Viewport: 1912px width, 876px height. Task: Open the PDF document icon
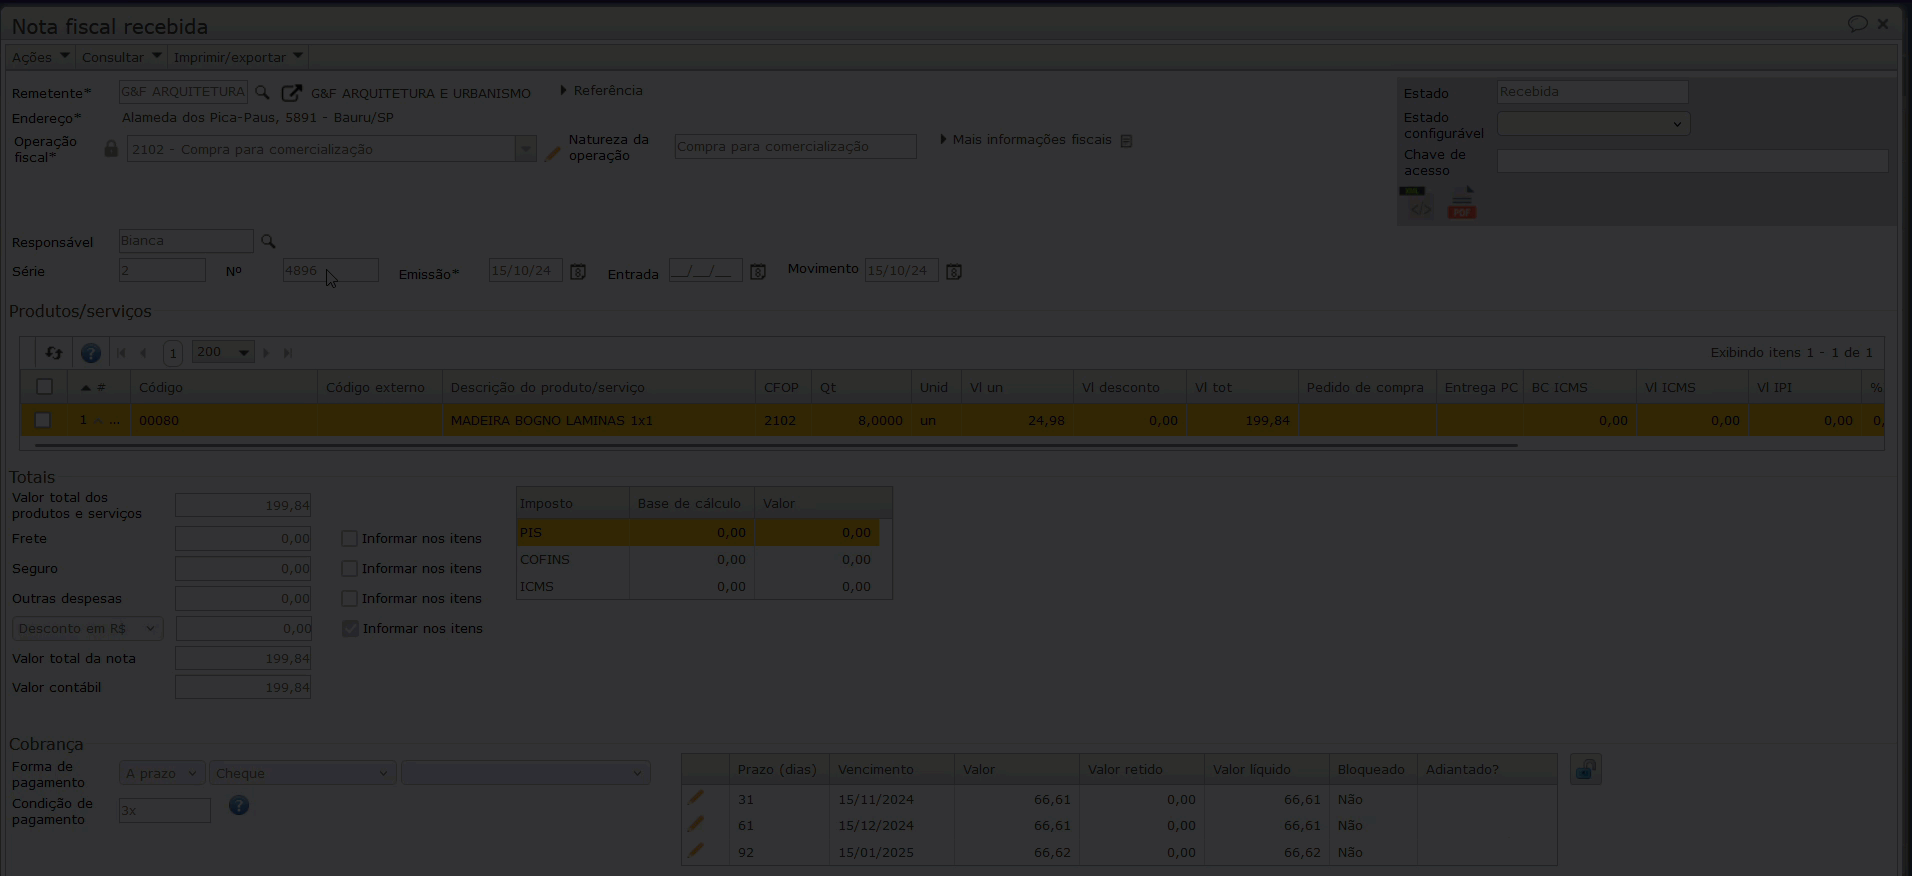tap(1462, 203)
